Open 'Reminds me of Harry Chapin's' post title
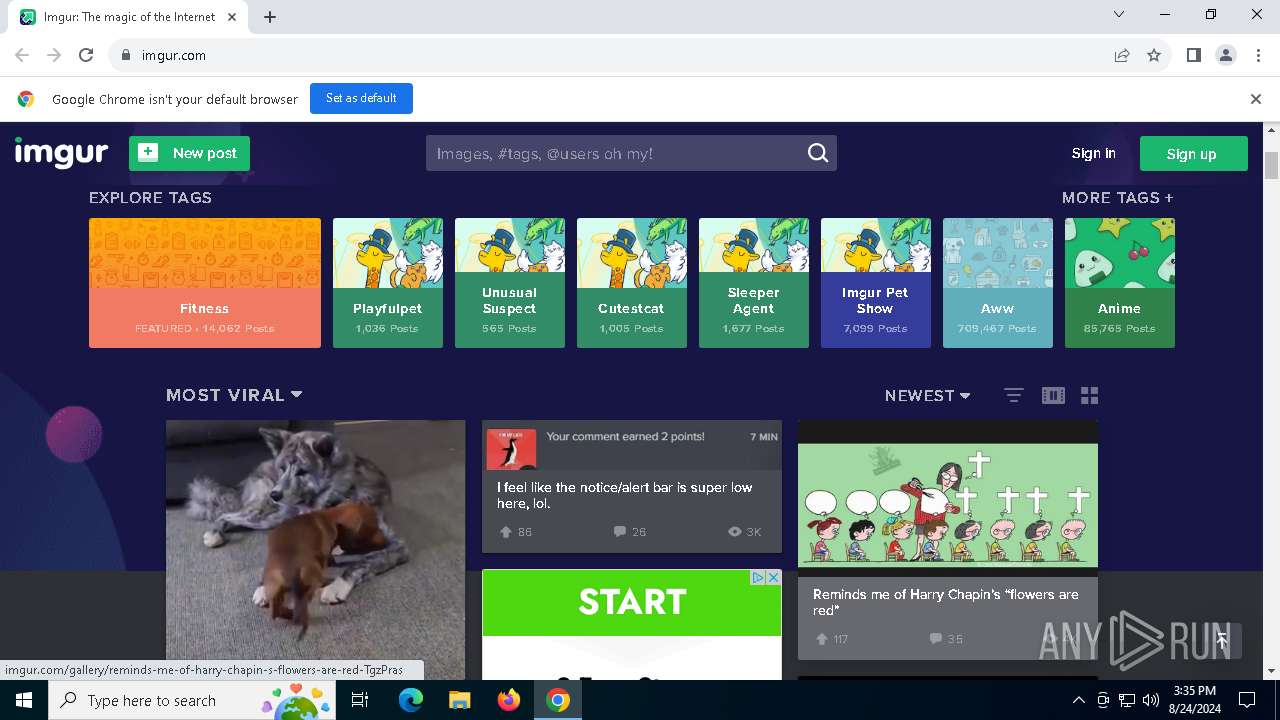This screenshot has width=1280, height=720. coord(946,602)
